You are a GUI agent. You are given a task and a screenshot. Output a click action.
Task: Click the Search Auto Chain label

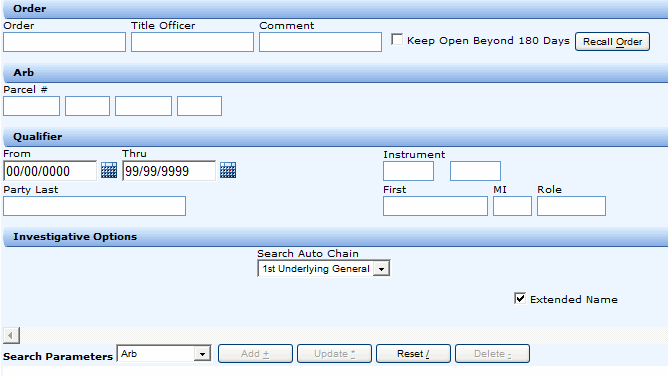click(308, 253)
